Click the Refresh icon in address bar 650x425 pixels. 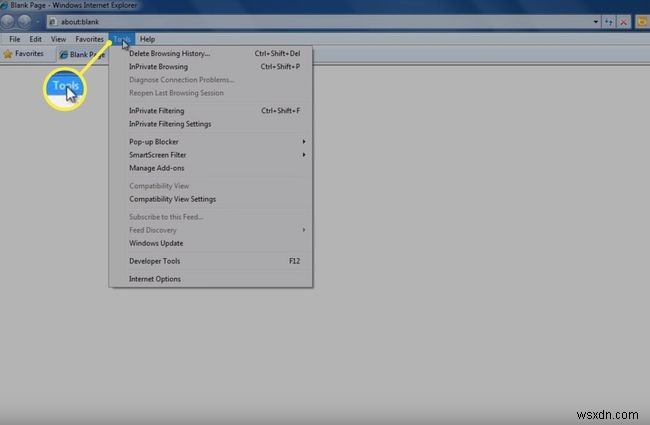pyautogui.click(x=609, y=22)
